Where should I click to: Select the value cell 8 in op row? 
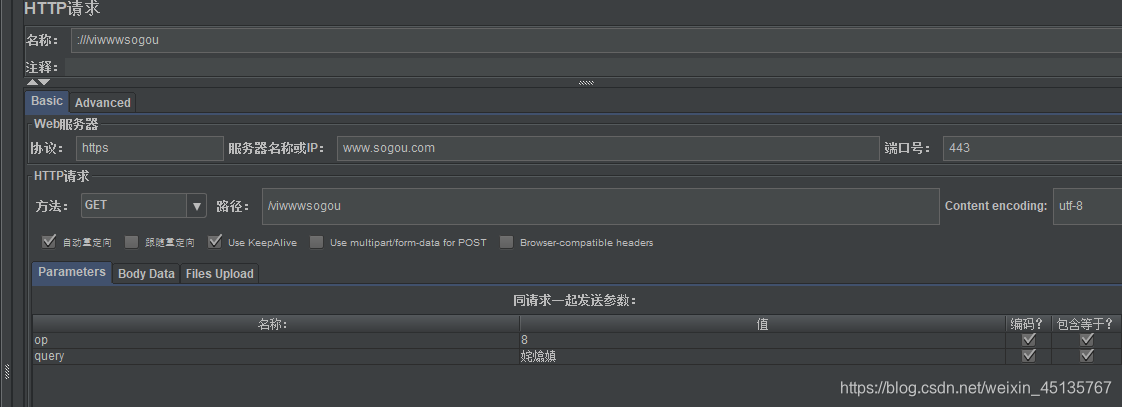click(x=763, y=340)
